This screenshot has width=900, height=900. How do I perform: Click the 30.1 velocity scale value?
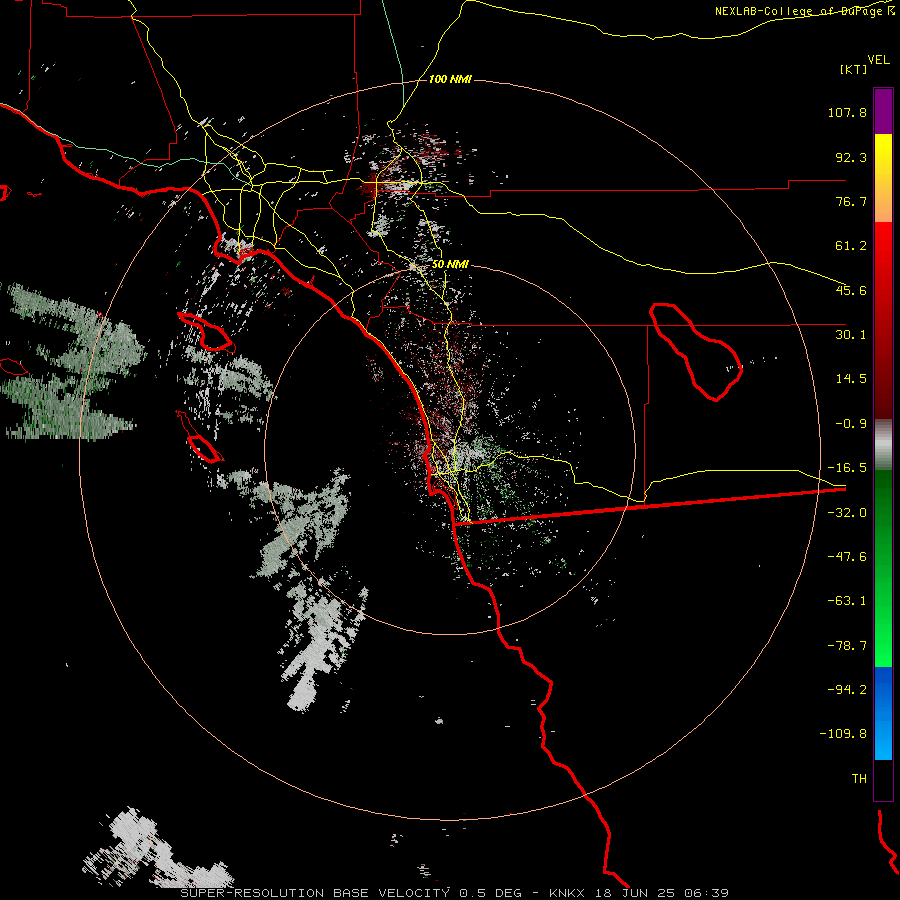click(x=851, y=335)
